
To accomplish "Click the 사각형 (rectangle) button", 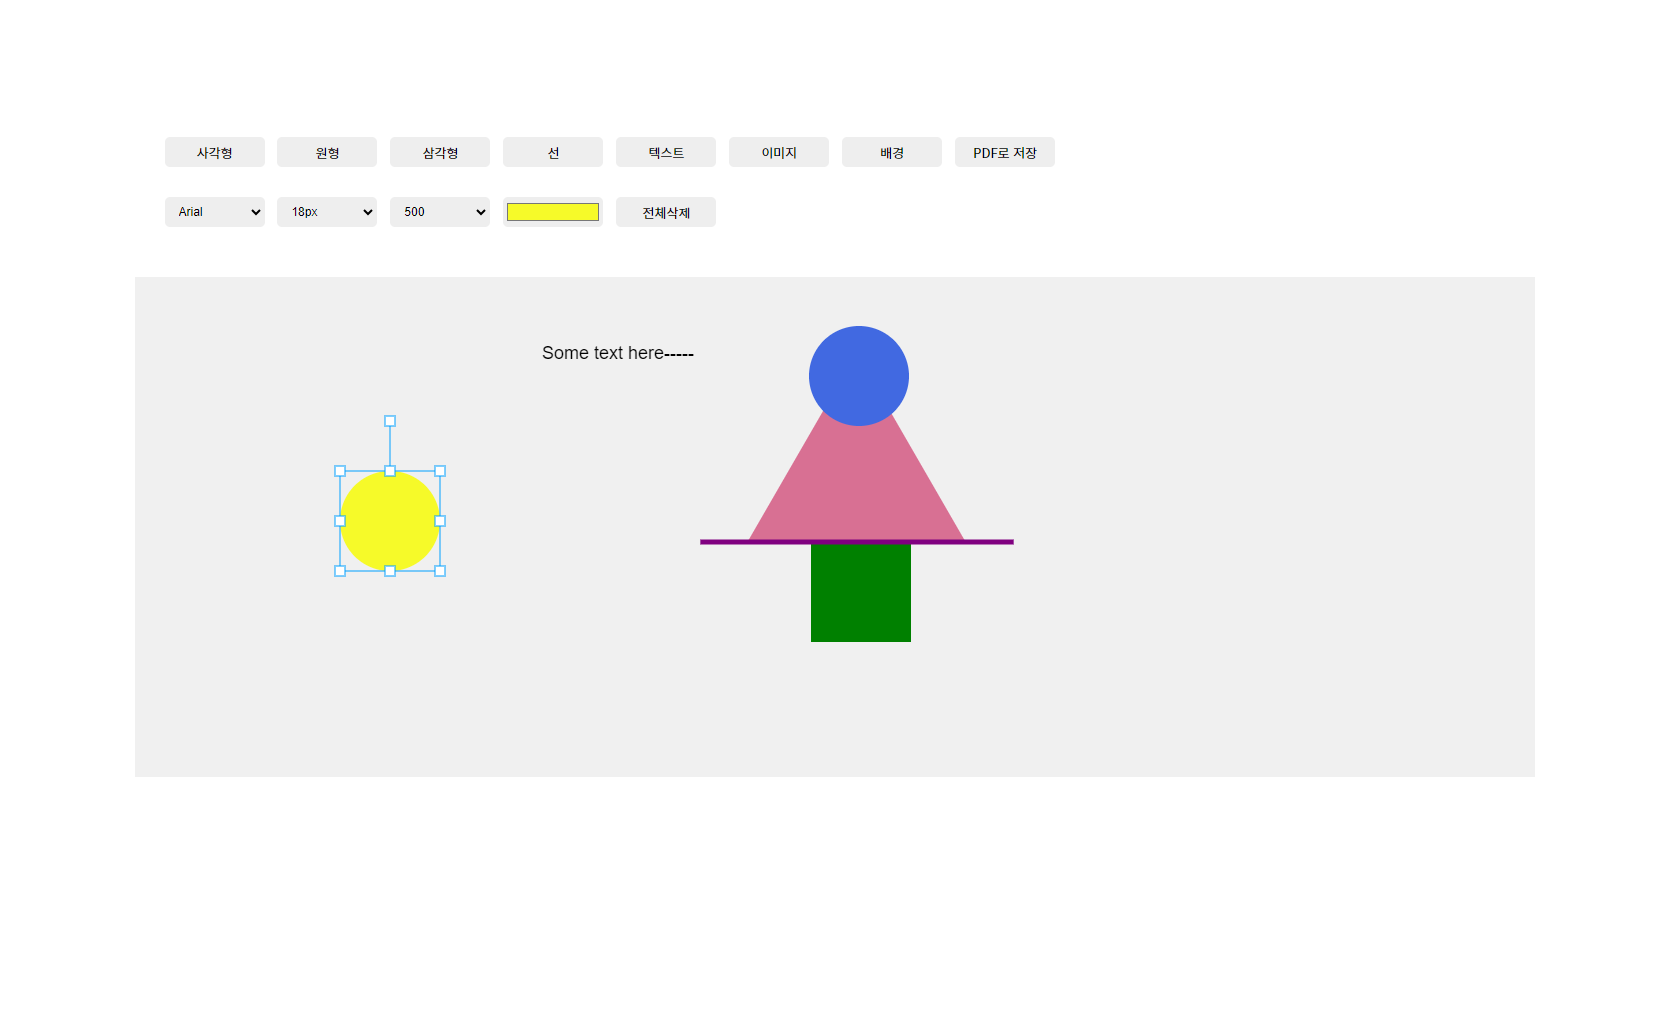I will point(214,152).
